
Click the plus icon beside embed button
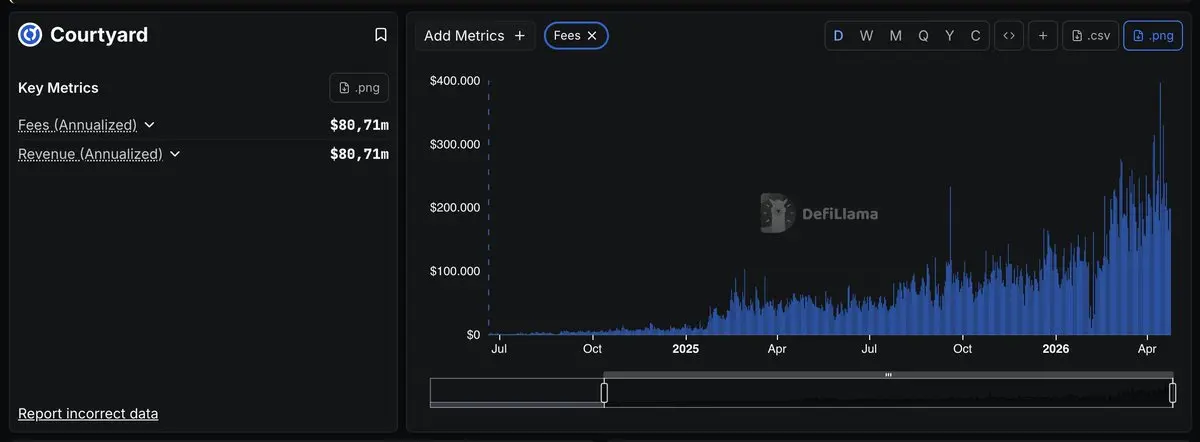[x=1043, y=36]
